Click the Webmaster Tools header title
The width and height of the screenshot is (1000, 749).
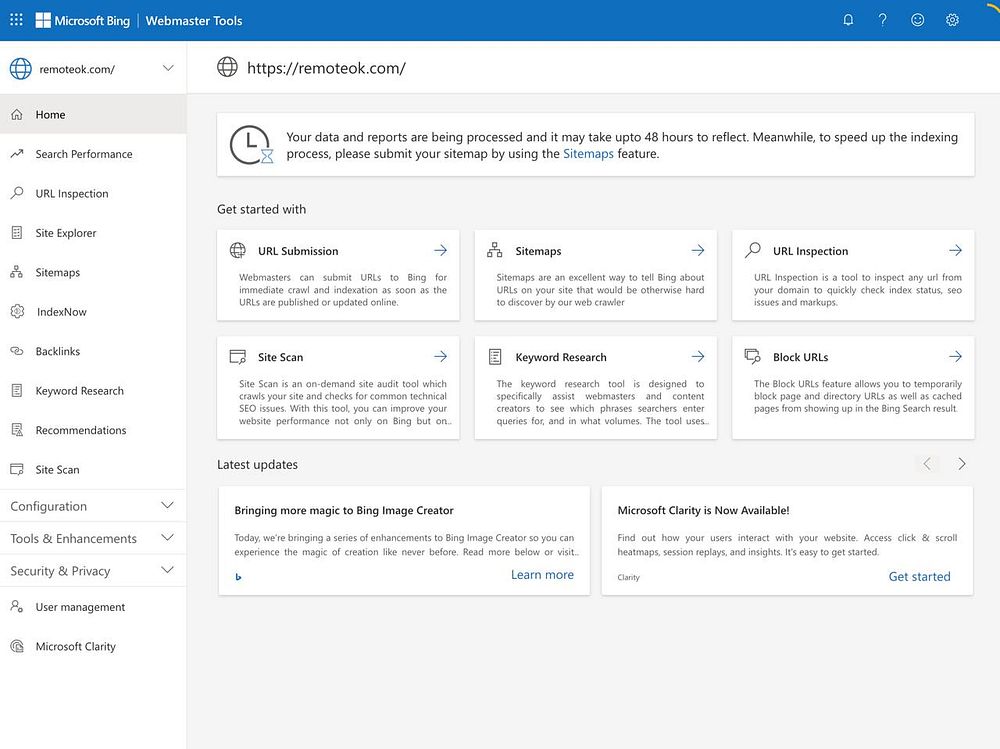point(194,20)
